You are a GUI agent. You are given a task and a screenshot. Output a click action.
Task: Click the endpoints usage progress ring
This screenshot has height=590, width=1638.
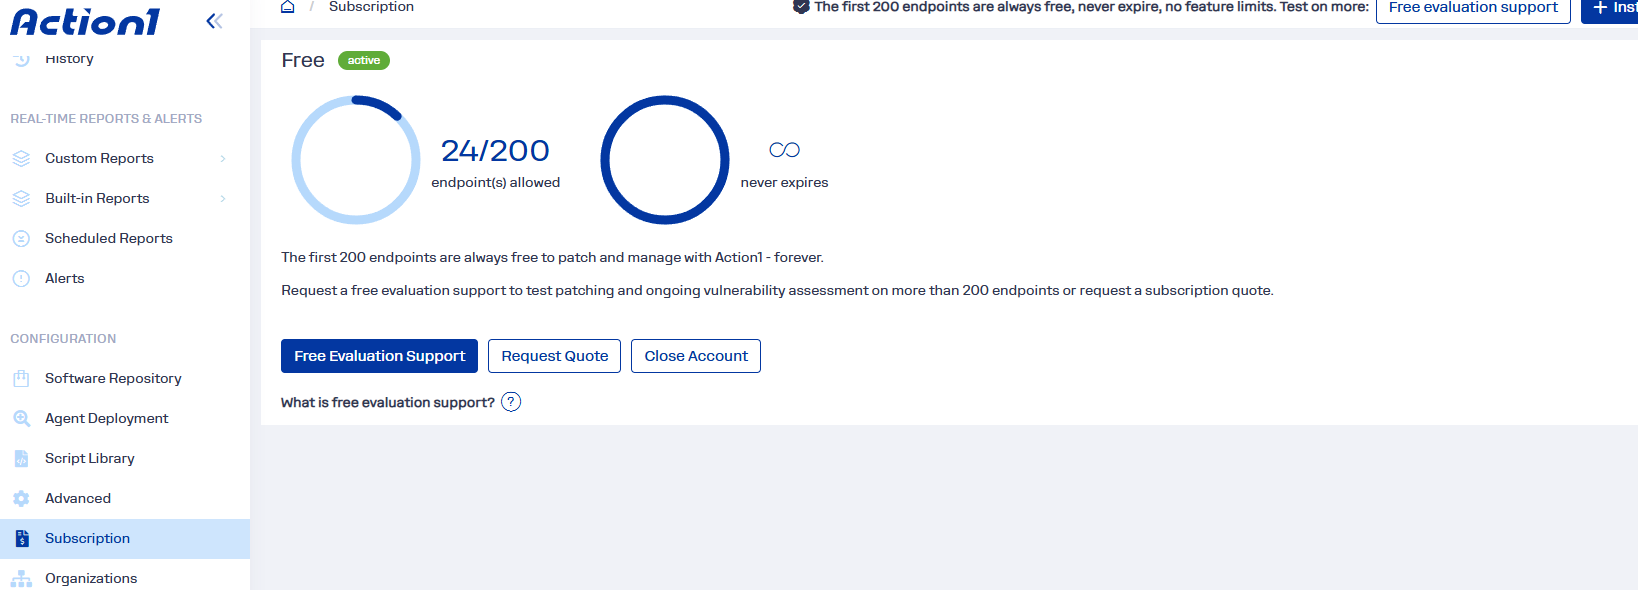point(356,160)
